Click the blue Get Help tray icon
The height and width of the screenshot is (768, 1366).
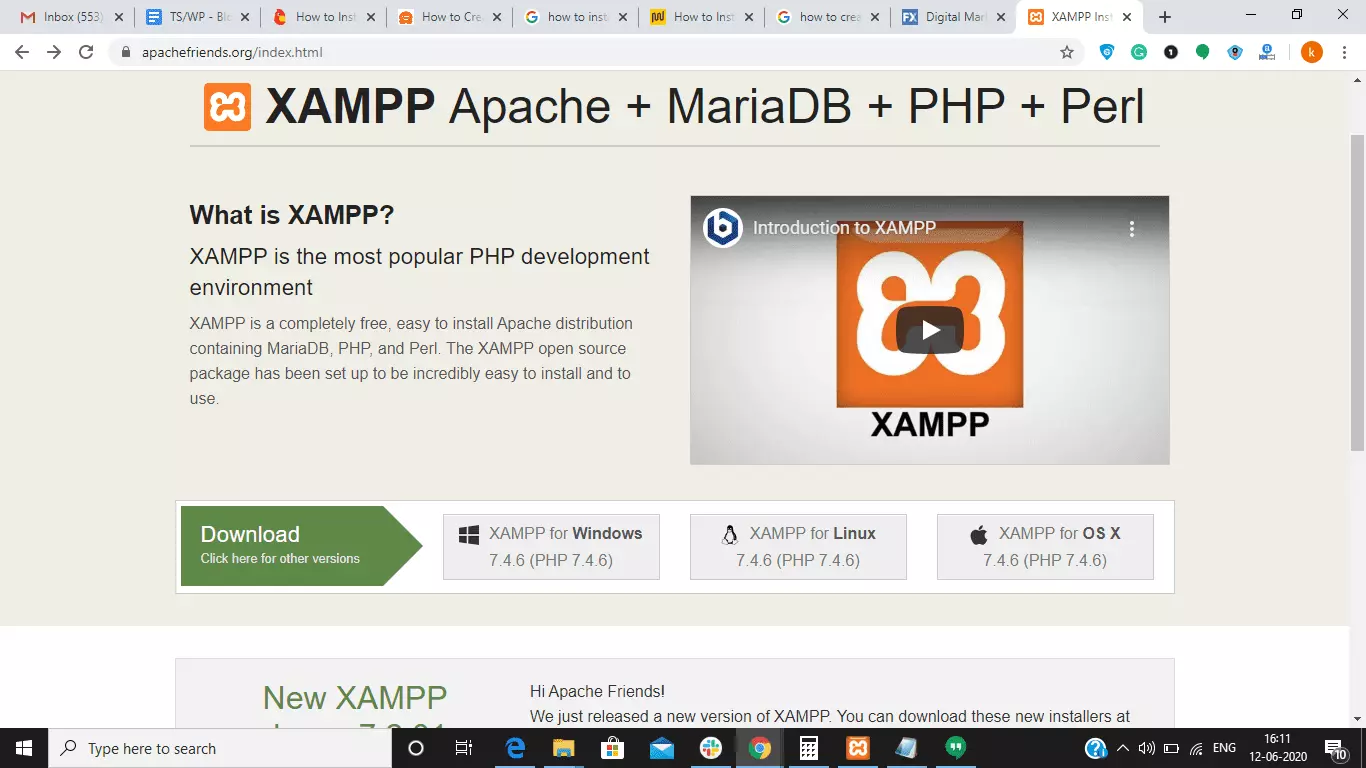point(1096,748)
